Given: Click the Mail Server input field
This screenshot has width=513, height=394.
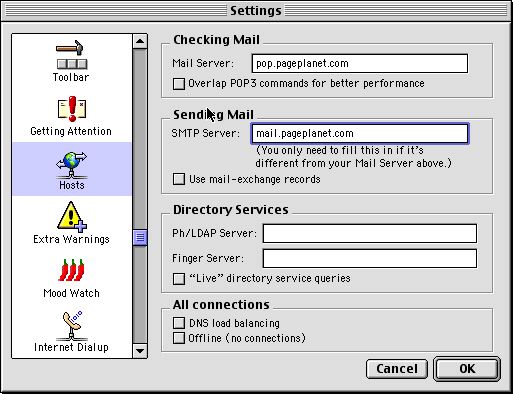Looking at the screenshot, I should pos(360,63).
